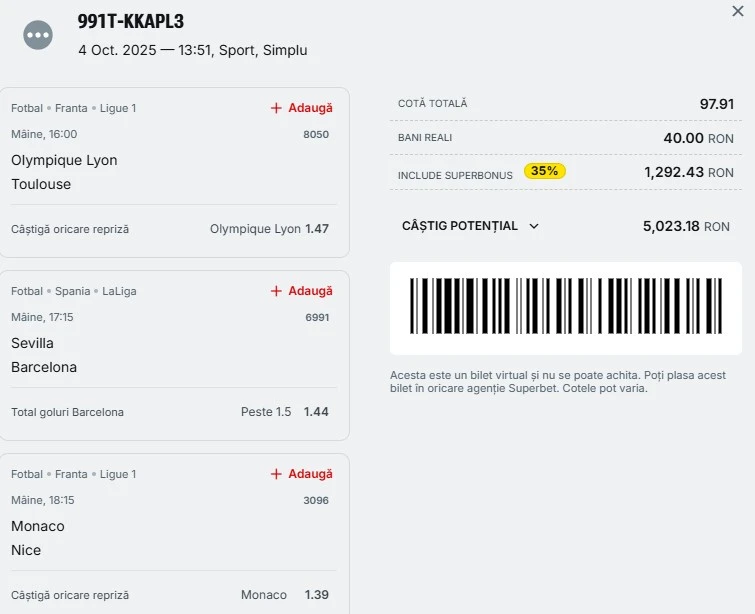Add the Olympique Lyon vs Toulouse selection
The width and height of the screenshot is (755, 614).
(x=301, y=108)
